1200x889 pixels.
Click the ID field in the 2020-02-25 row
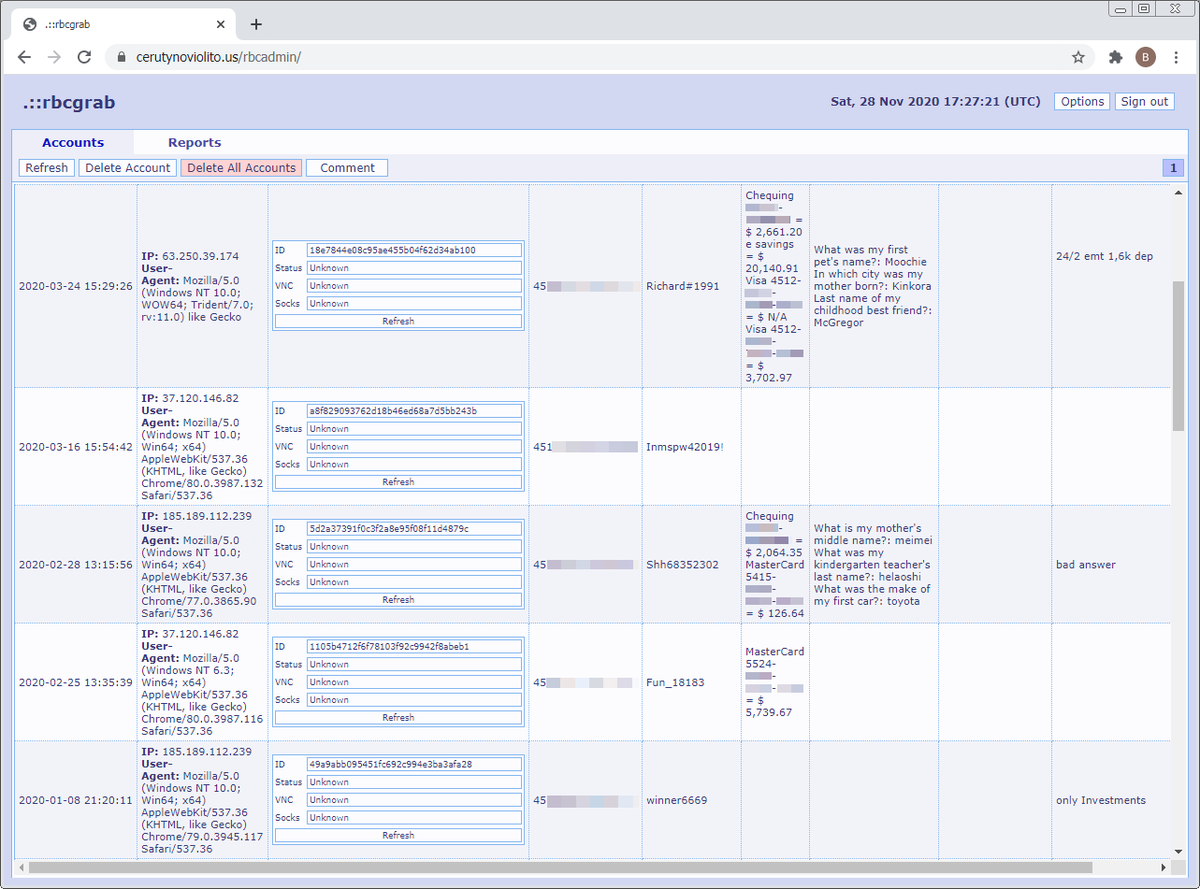pyautogui.click(x=414, y=646)
